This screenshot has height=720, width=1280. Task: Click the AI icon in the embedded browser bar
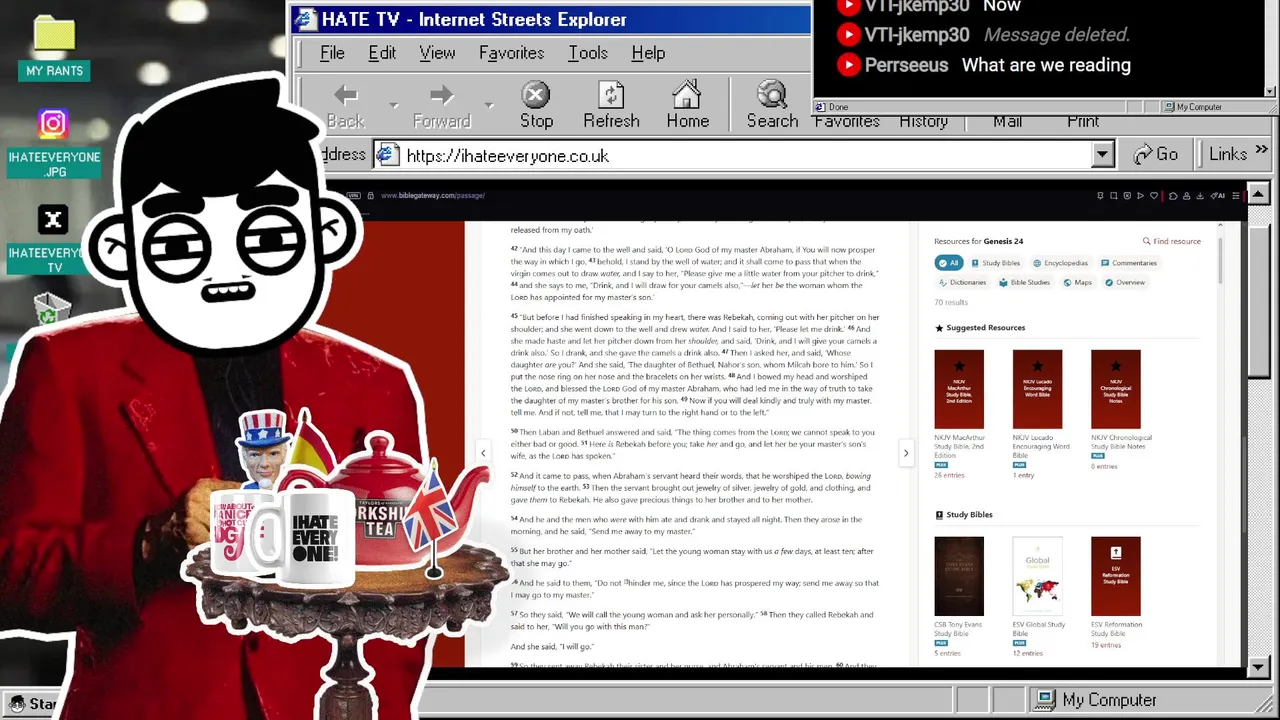pyautogui.click(x=1218, y=196)
